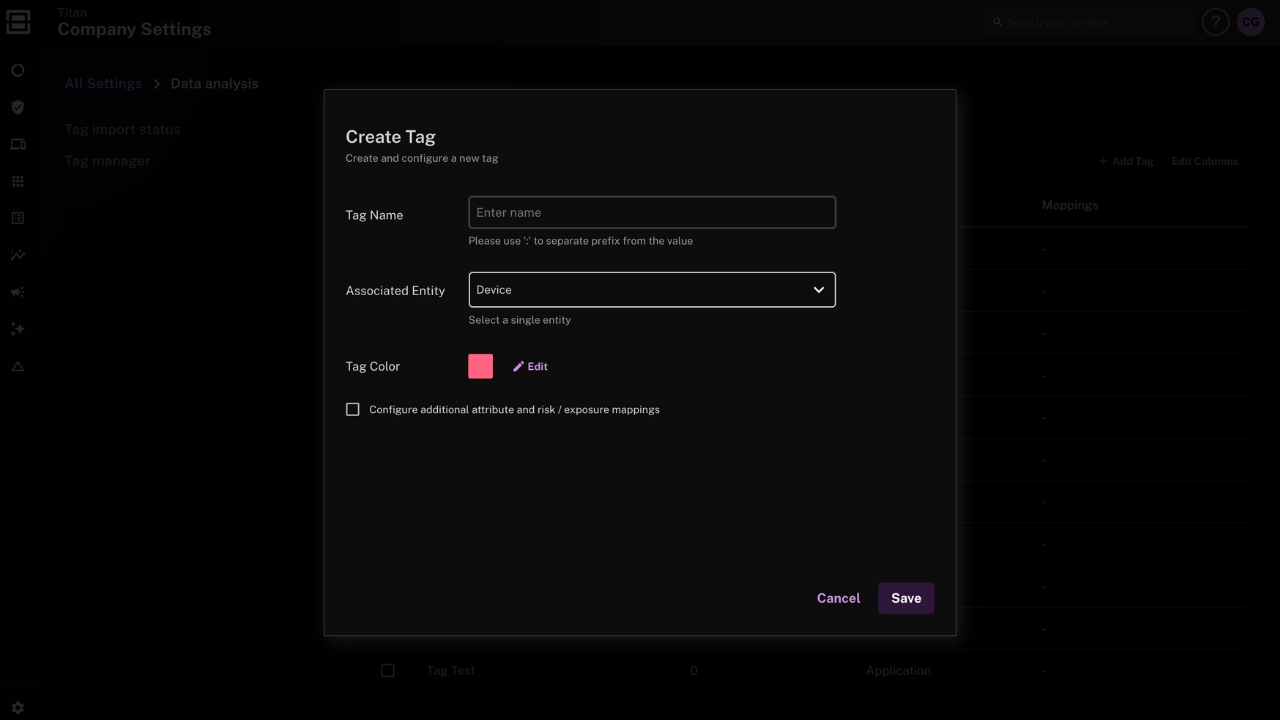Open the CG user avatar menu

[1251, 22]
